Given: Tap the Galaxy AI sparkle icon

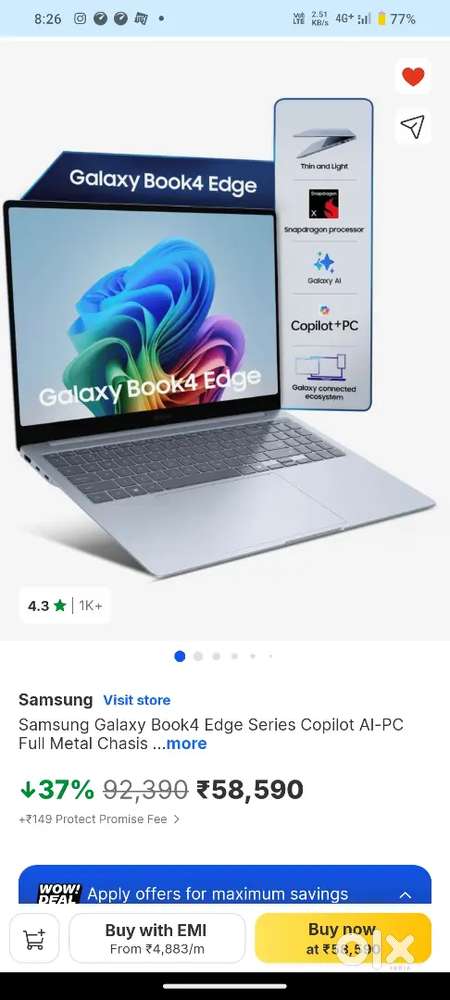Looking at the screenshot, I should coord(324,261).
